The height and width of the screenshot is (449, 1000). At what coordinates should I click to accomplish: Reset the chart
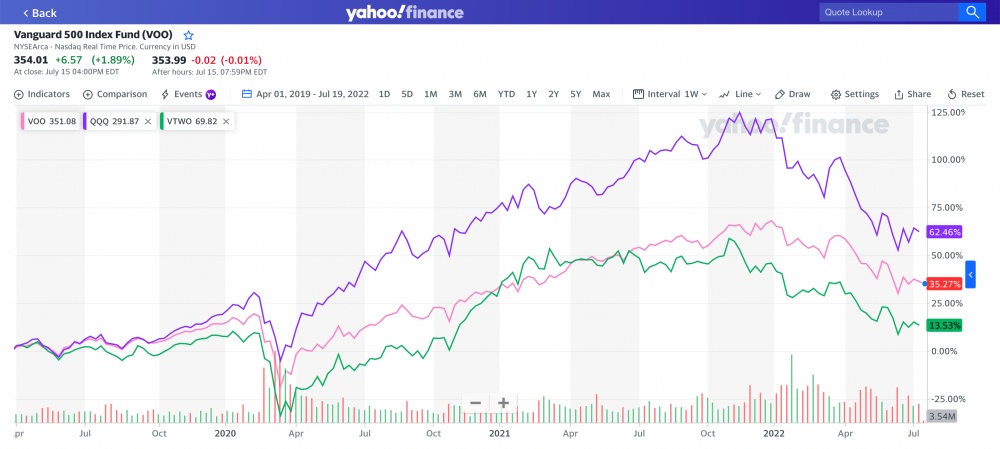pos(966,94)
